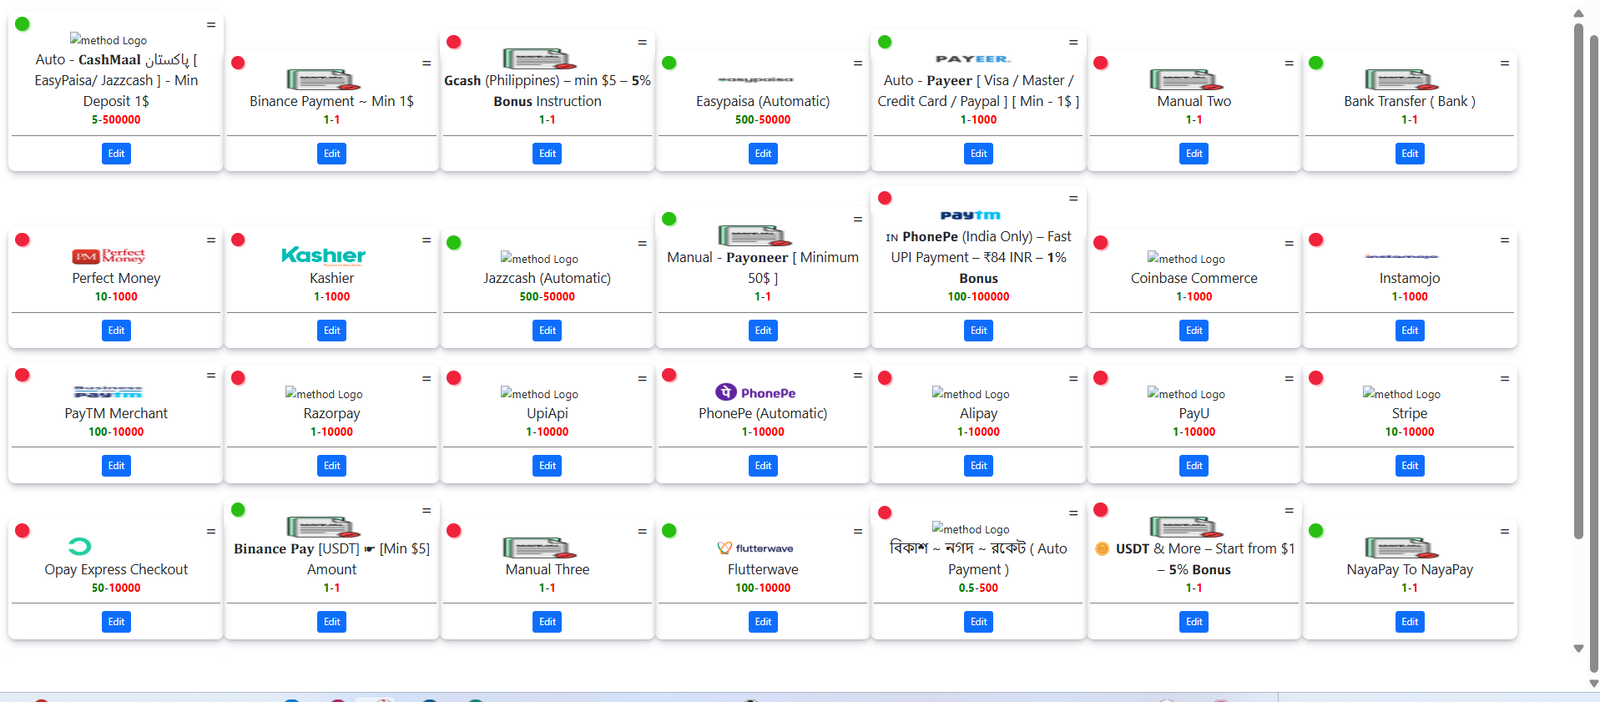Click the Payeer logo
The image size is (1600, 702).
coord(973,59)
